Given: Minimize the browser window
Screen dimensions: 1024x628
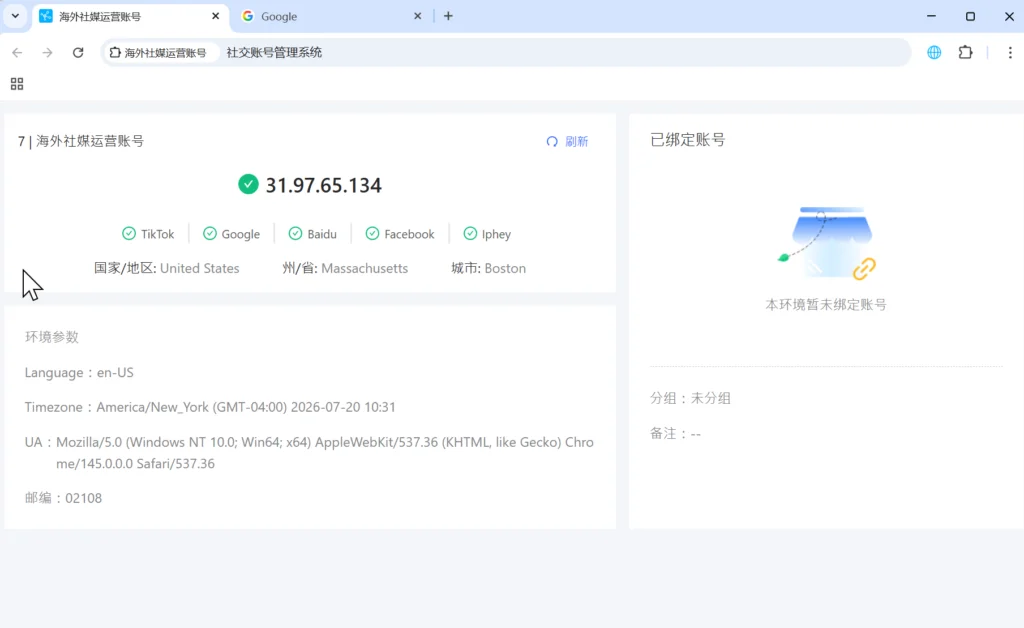Looking at the screenshot, I should (x=931, y=16).
